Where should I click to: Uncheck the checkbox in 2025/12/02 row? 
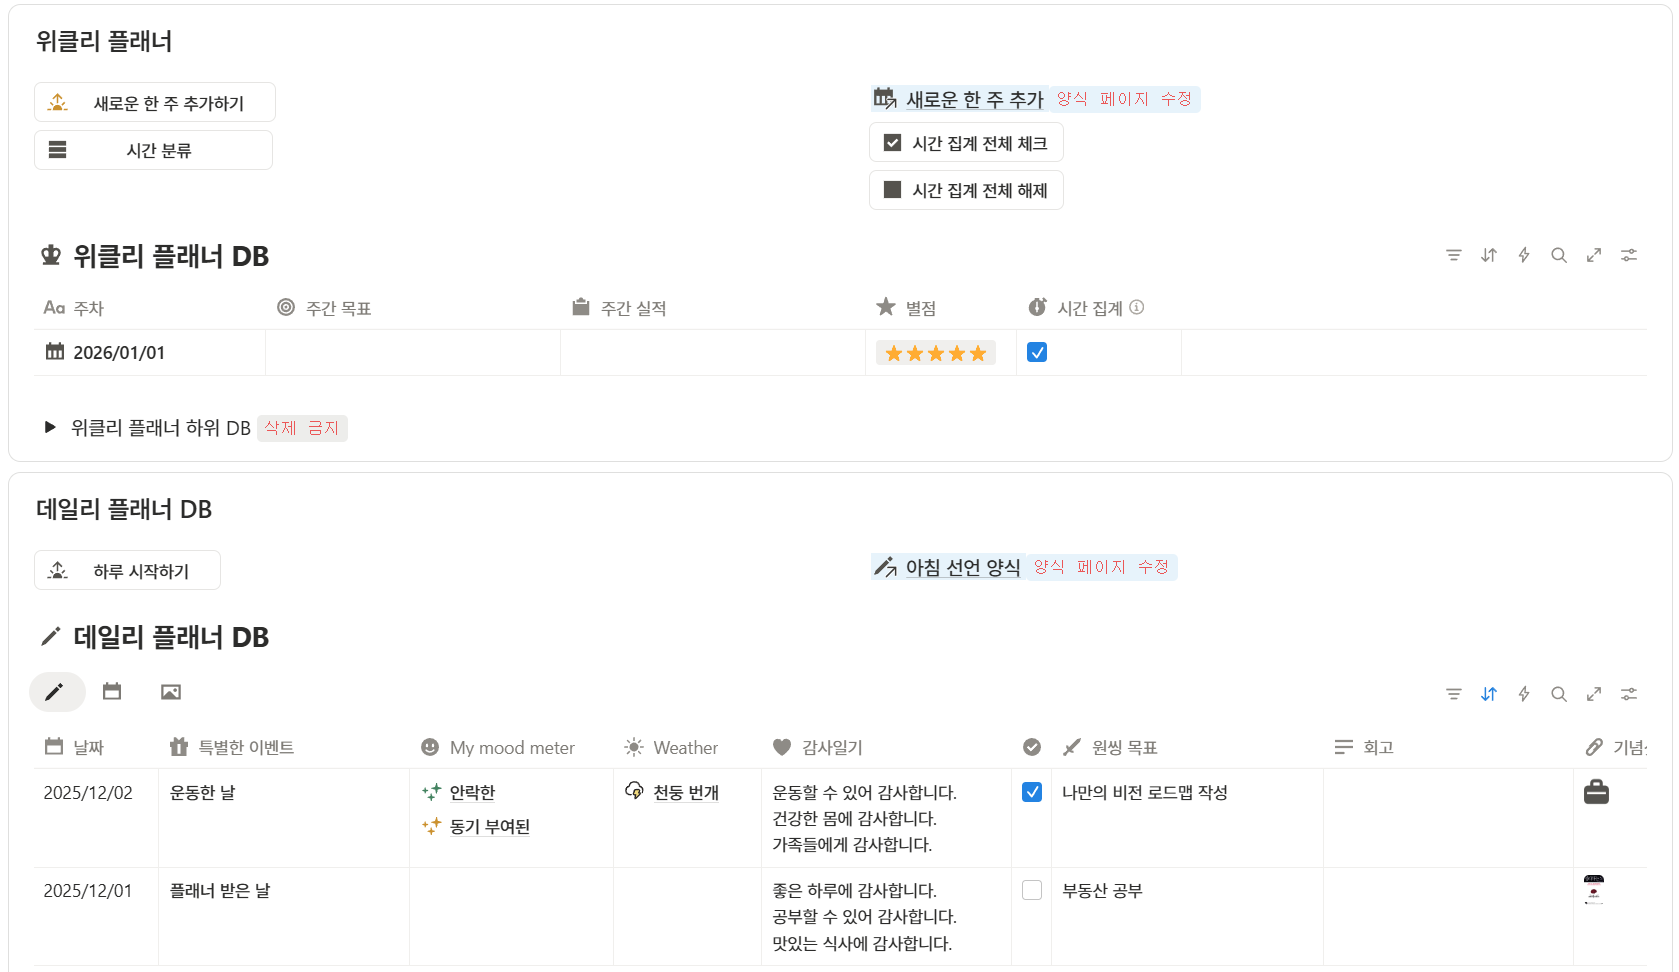(1032, 792)
